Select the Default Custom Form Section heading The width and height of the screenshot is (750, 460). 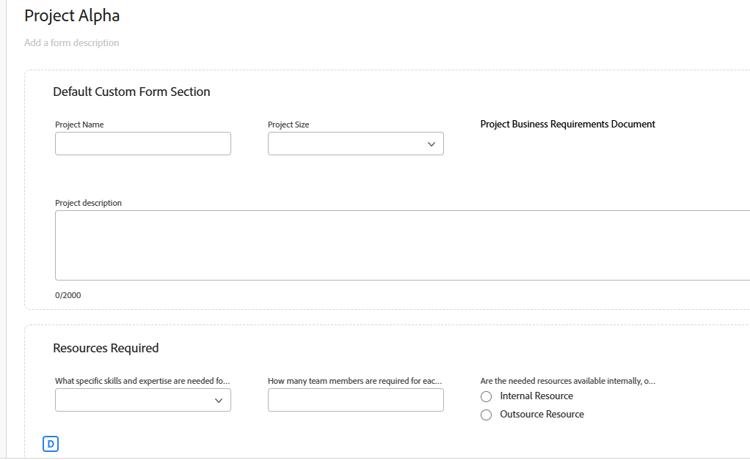click(x=131, y=92)
